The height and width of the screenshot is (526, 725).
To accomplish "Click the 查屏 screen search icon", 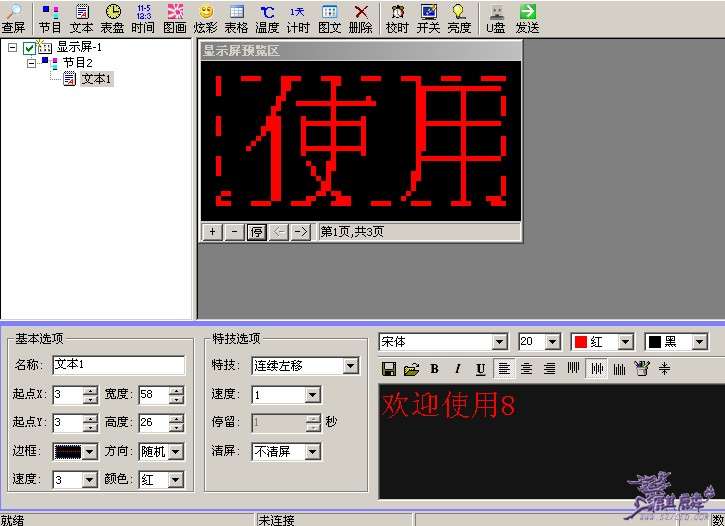I will click(13, 17).
